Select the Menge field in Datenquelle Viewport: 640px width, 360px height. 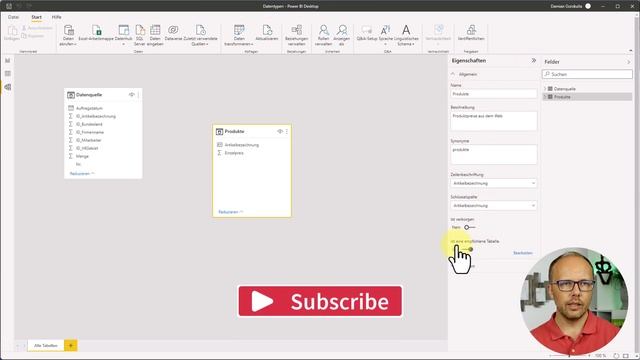[x=82, y=156]
